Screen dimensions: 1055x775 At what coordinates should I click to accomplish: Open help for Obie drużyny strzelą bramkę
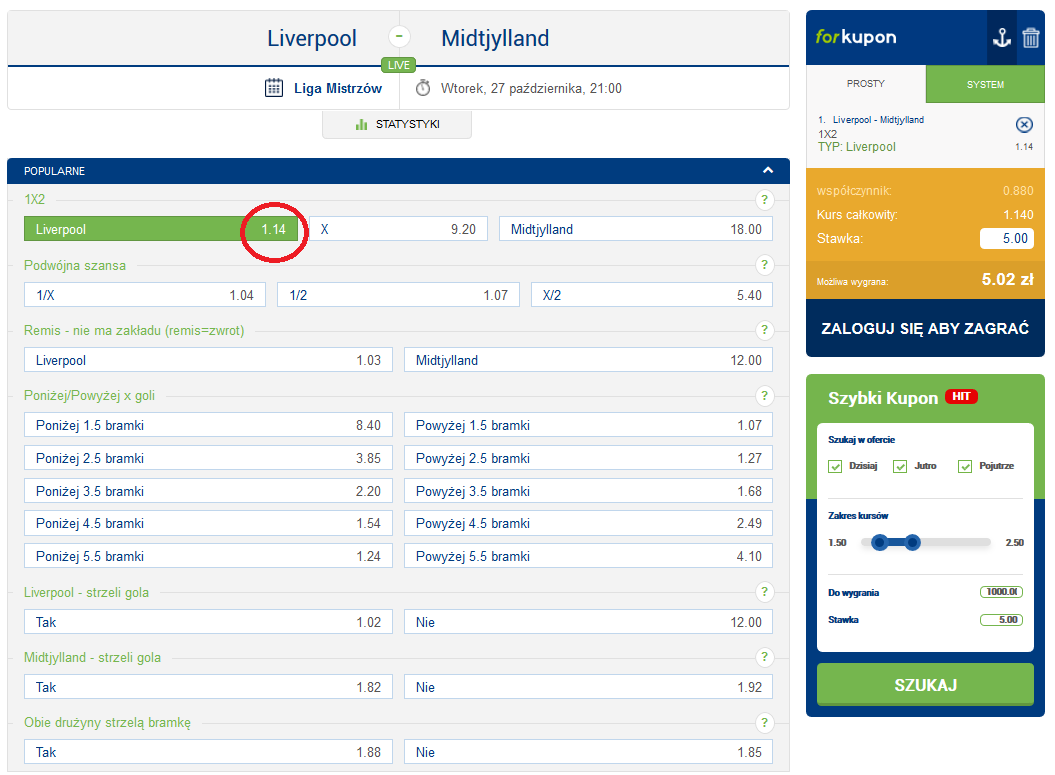764,723
